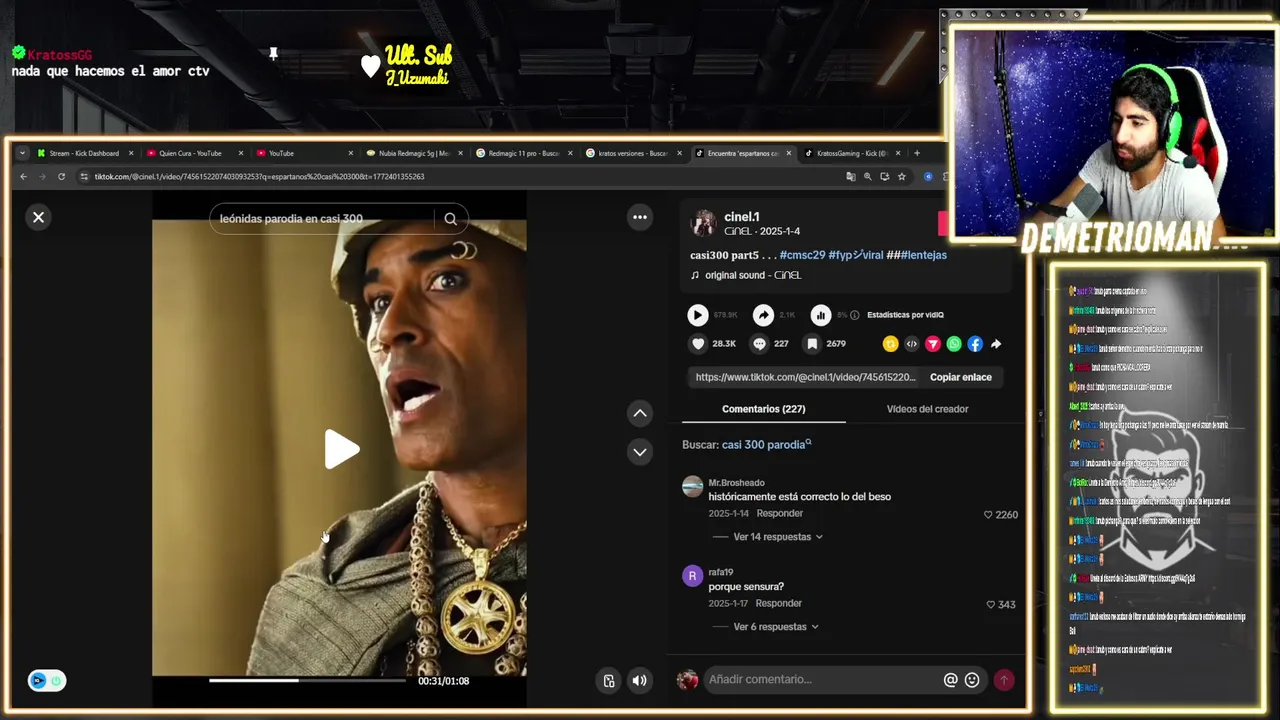This screenshot has width=1280, height=720.
Task: Switch to the Stream - Kick Dashboard tab
Action: tap(85, 153)
